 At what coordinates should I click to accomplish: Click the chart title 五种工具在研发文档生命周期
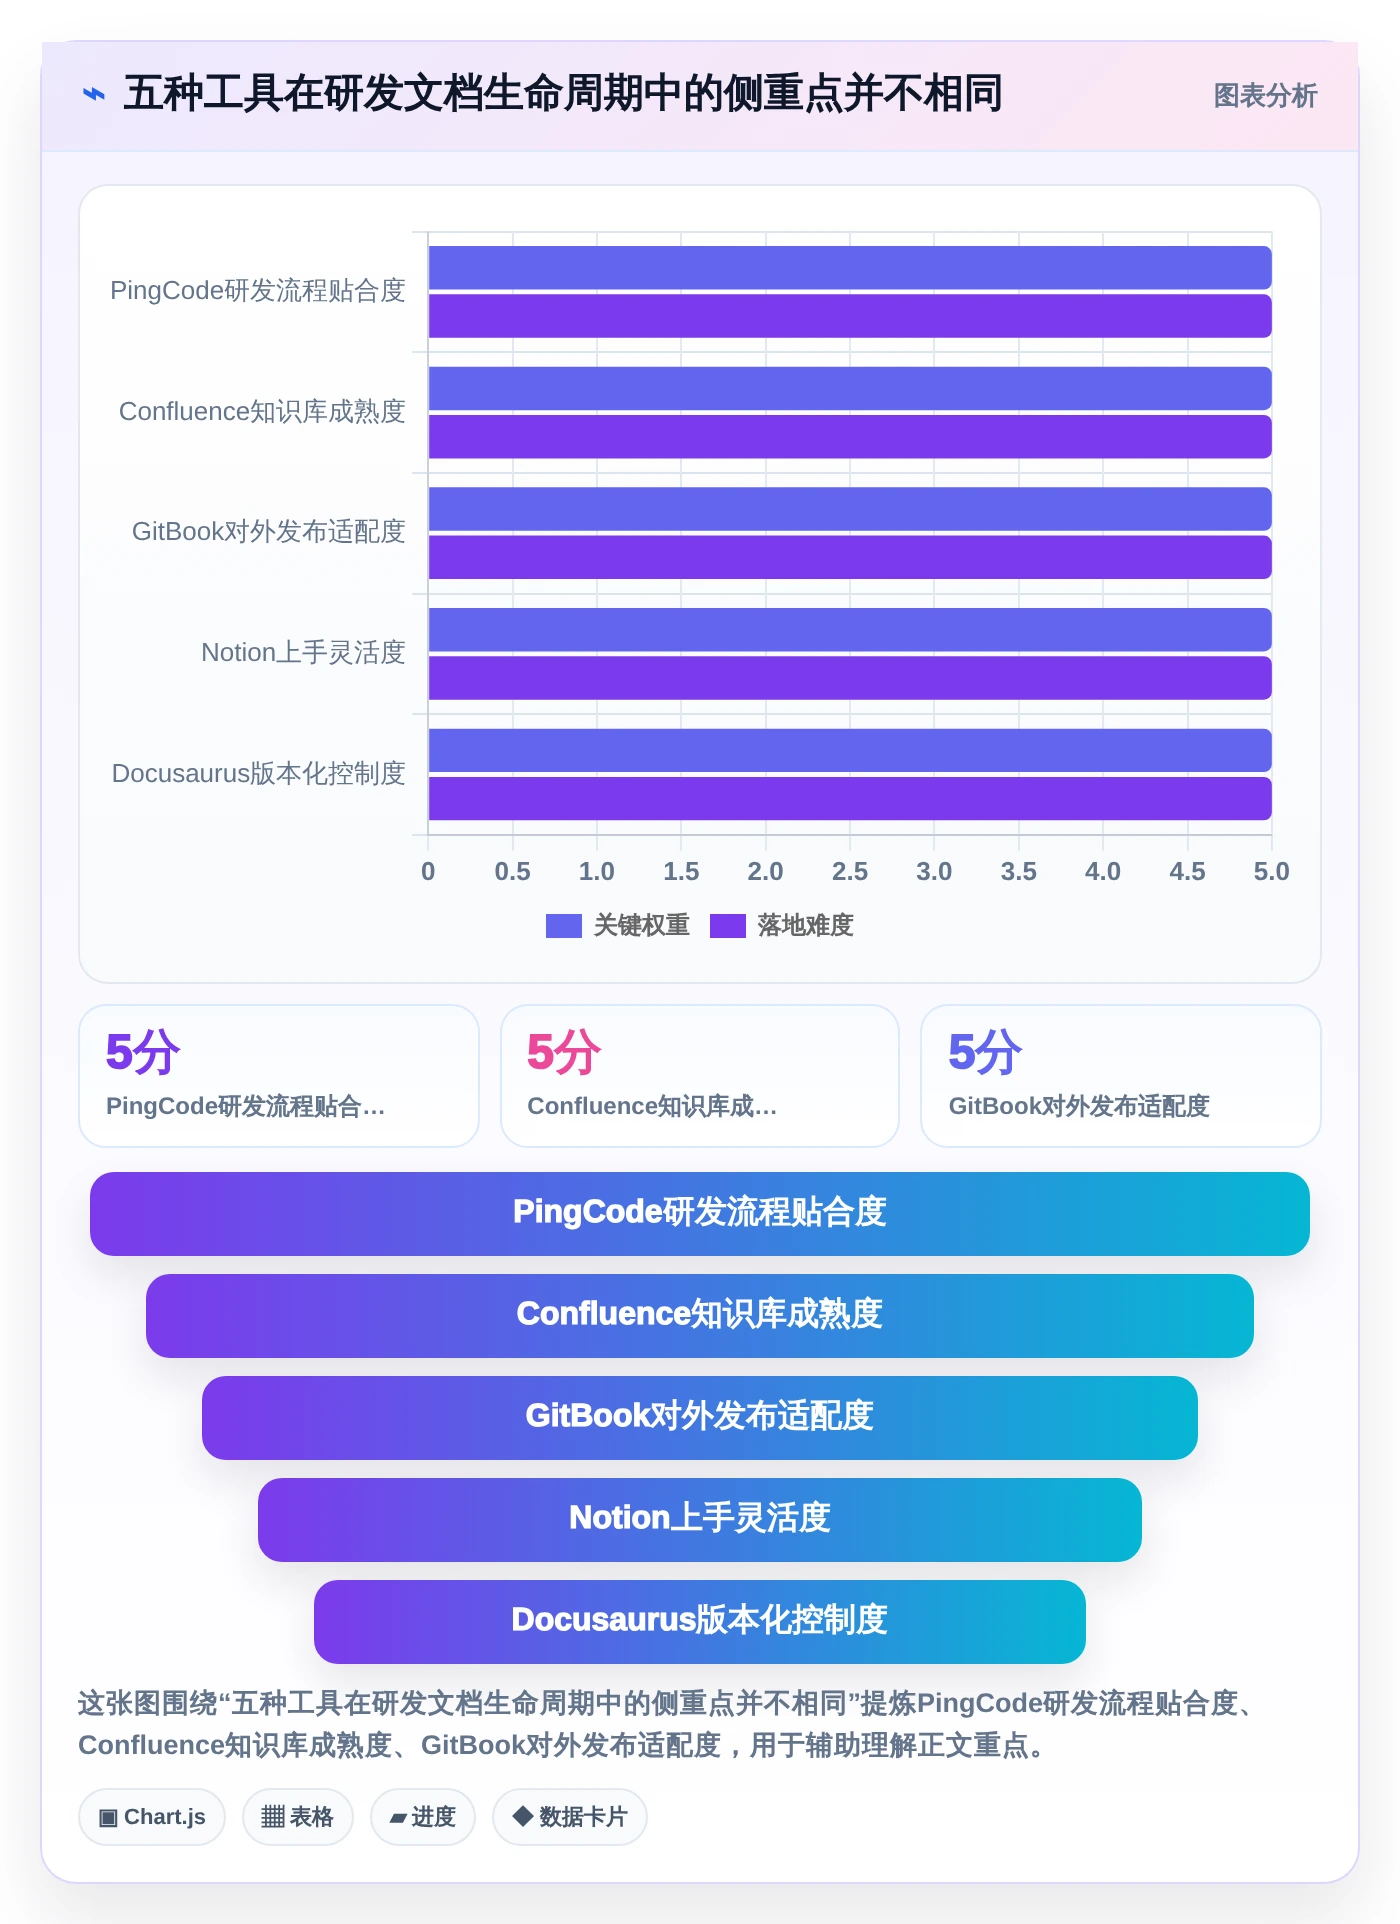click(x=563, y=94)
